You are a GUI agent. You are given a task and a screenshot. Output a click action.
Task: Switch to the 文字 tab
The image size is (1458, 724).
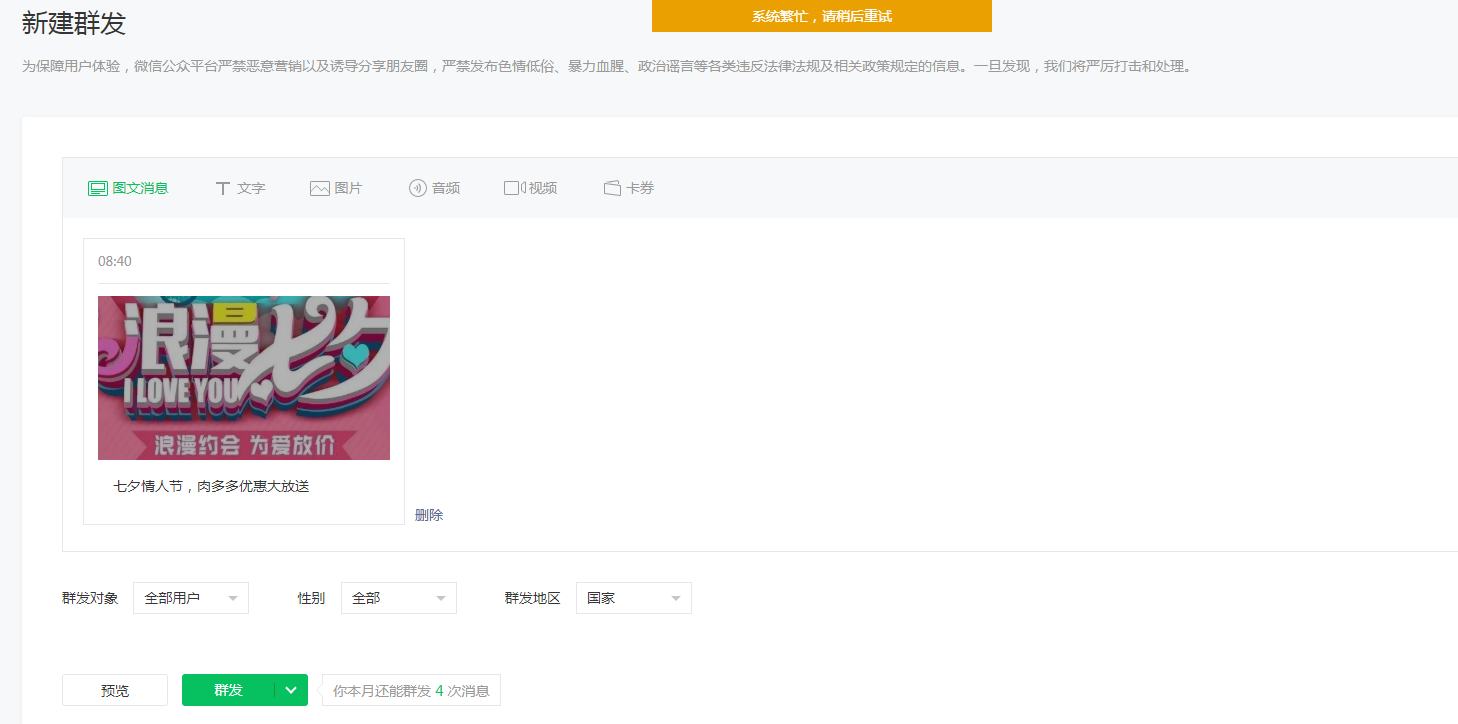tap(240, 188)
